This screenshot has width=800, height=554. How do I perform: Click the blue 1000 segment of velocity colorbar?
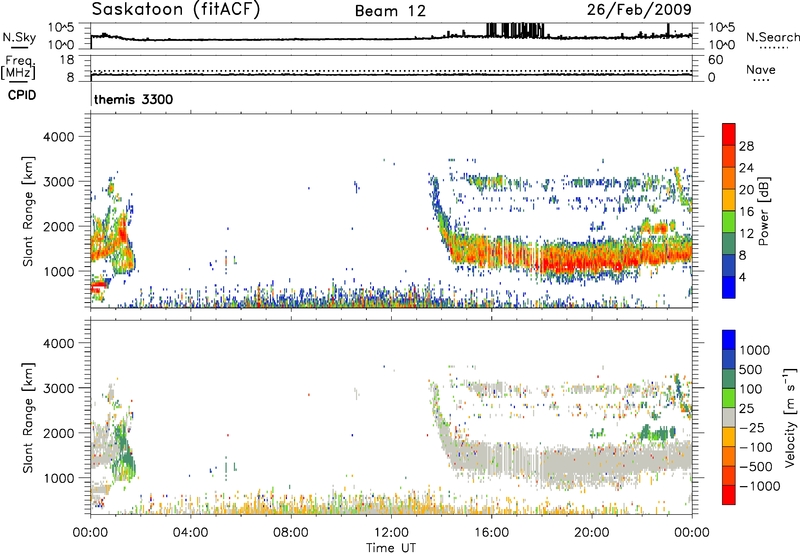coord(729,340)
